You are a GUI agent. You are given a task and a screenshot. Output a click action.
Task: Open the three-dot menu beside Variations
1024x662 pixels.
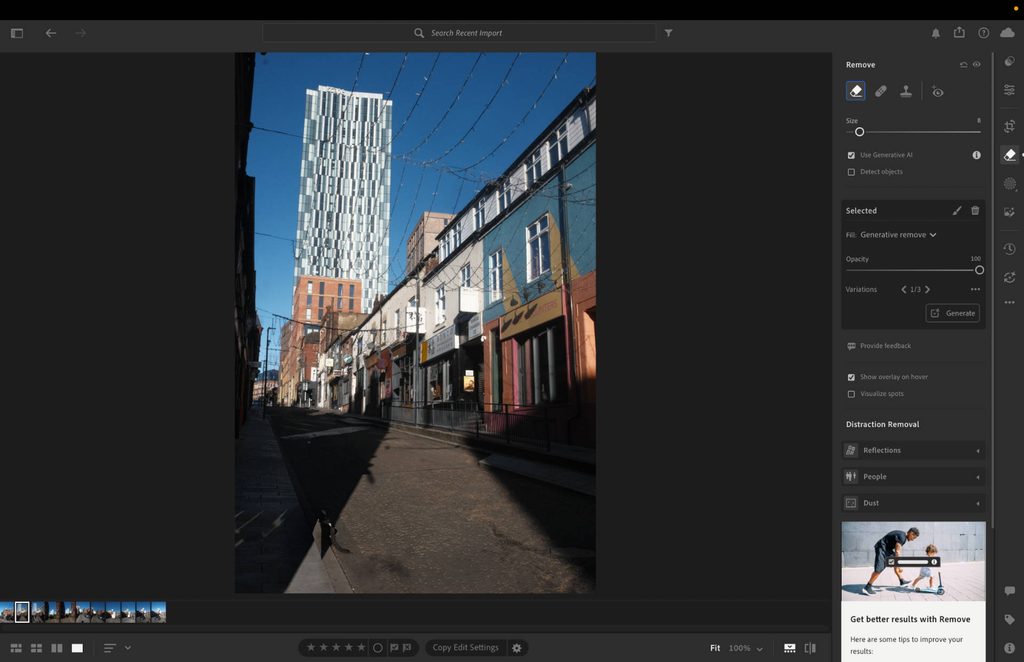click(975, 289)
